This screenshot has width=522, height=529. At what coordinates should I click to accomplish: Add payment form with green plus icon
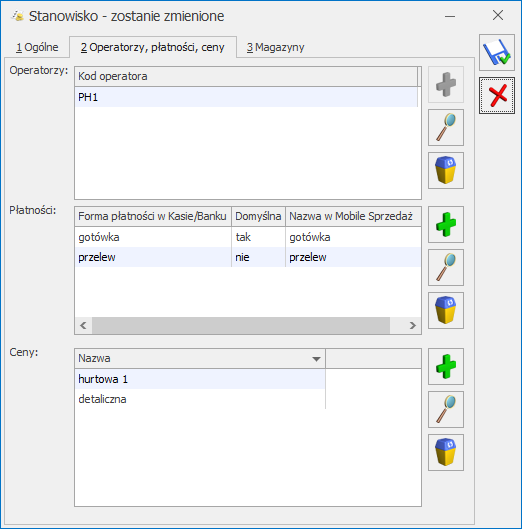coord(446,224)
